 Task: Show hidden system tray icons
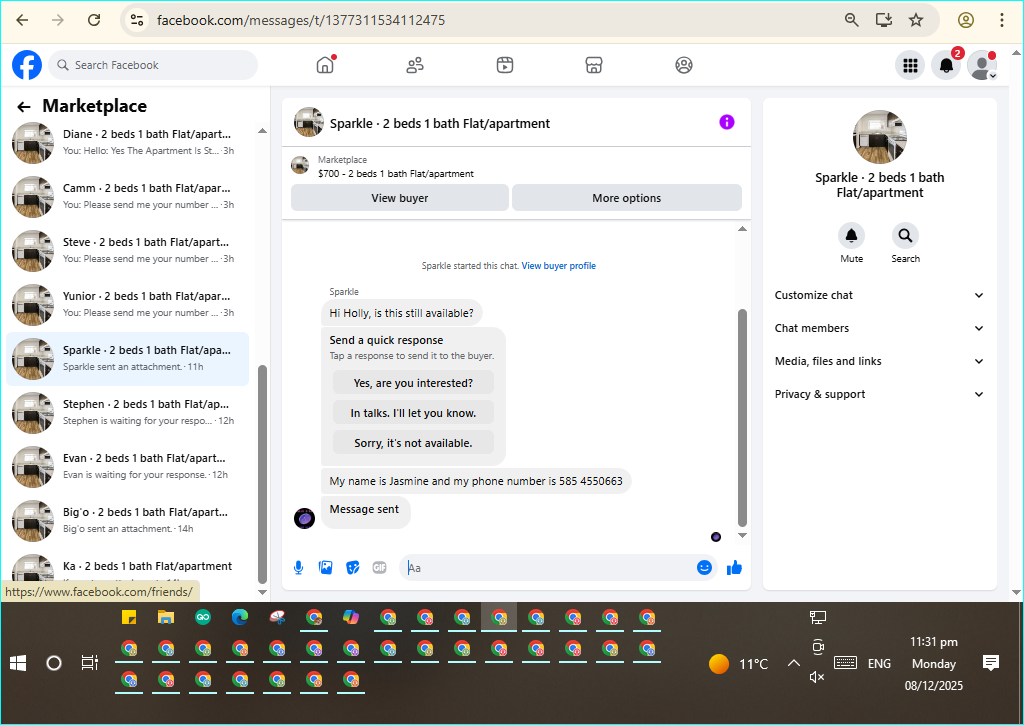(793, 664)
